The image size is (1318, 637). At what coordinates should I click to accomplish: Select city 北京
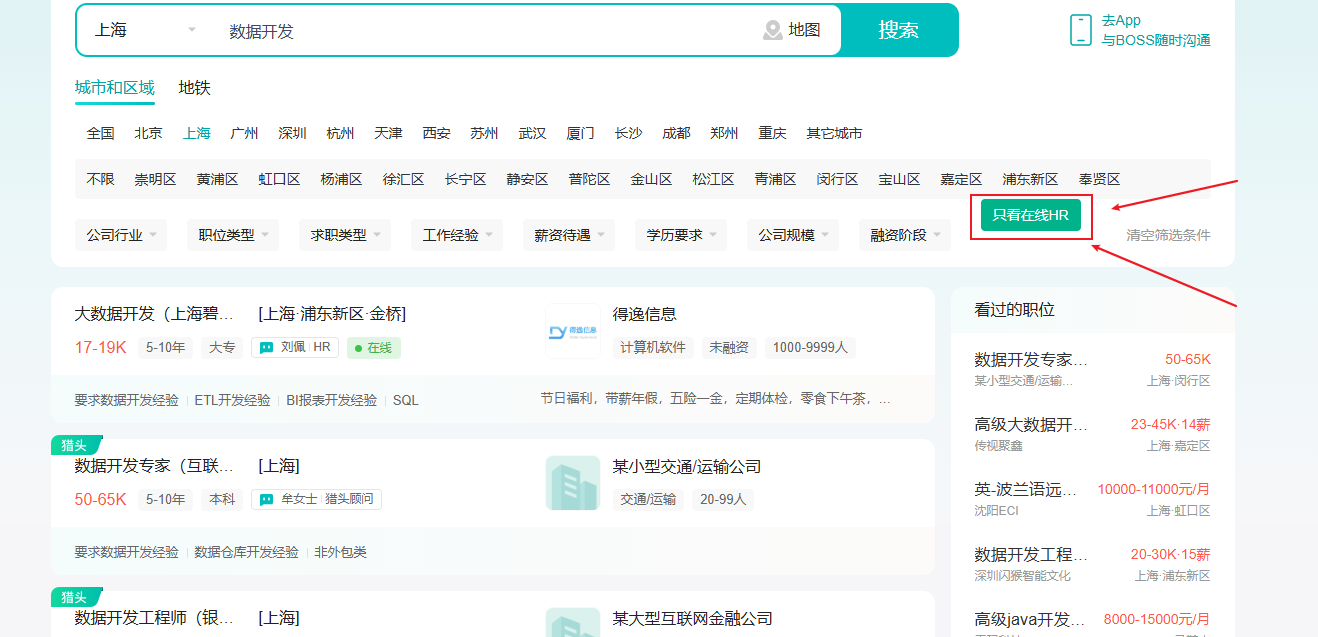(149, 133)
